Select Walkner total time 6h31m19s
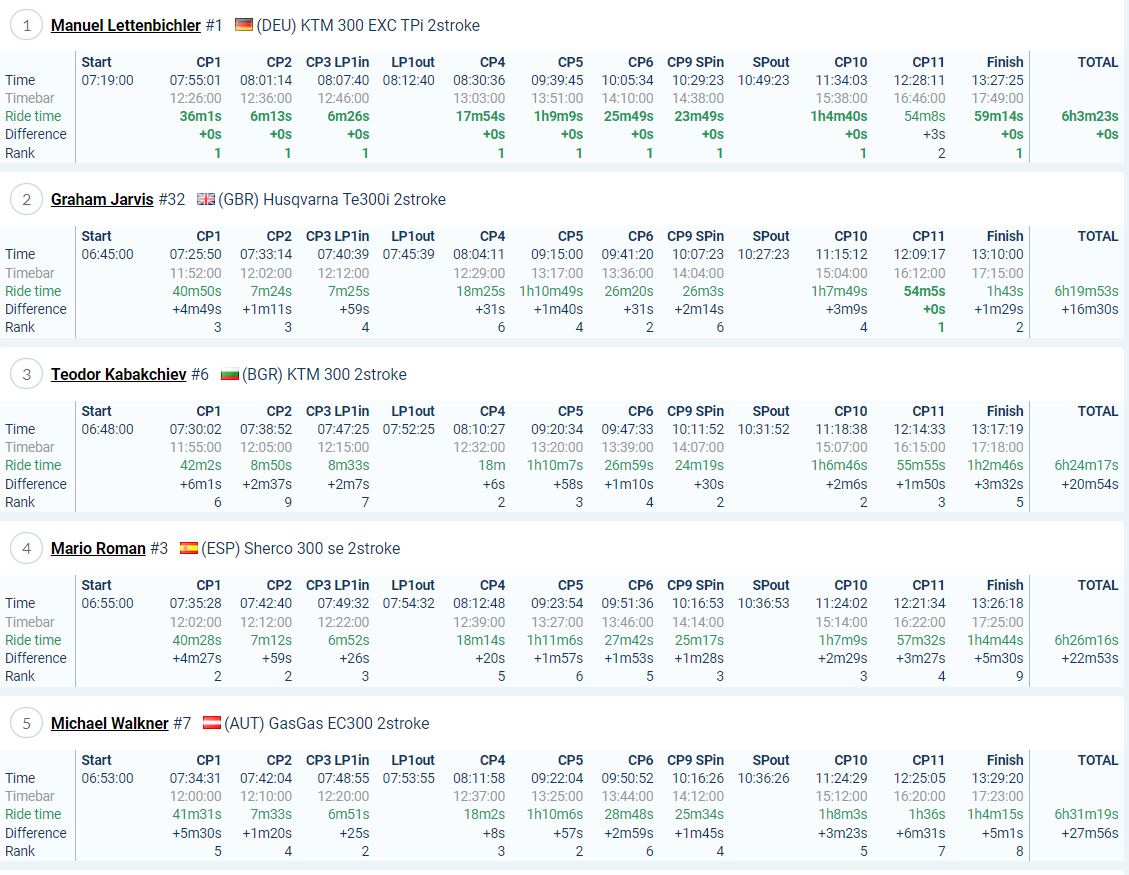Image resolution: width=1129 pixels, height=875 pixels. coord(1086,815)
